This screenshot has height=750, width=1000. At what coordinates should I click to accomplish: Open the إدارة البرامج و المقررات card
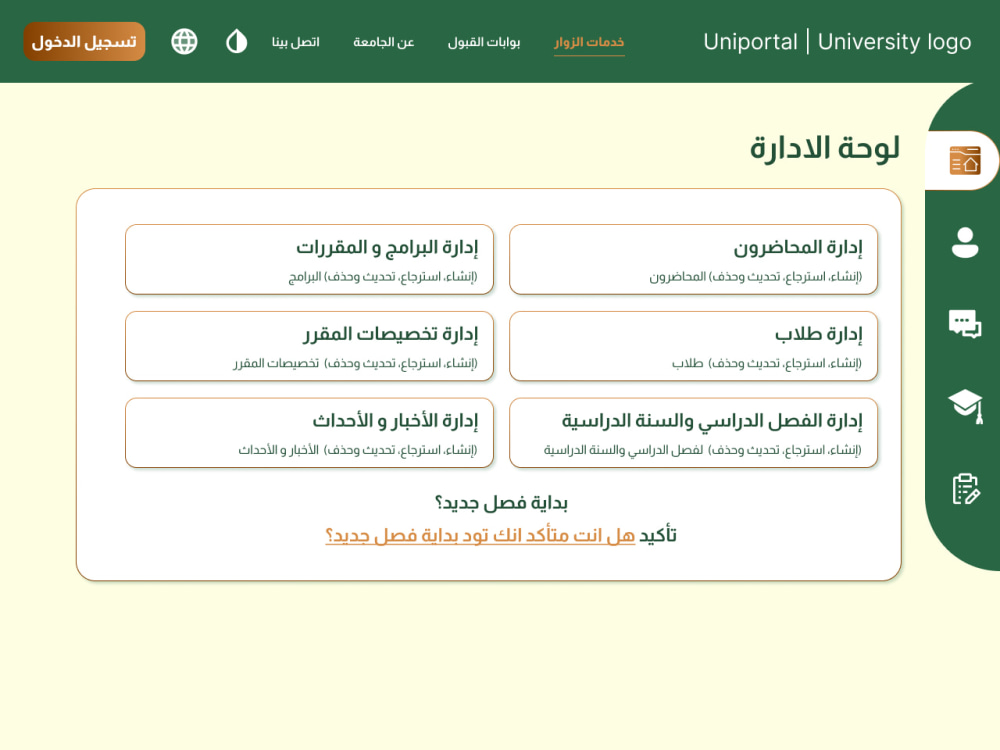click(x=309, y=260)
